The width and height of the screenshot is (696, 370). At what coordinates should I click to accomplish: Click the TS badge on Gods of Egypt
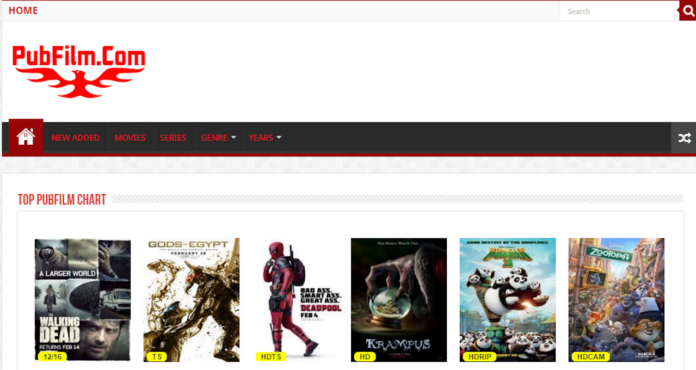click(x=157, y=356)
